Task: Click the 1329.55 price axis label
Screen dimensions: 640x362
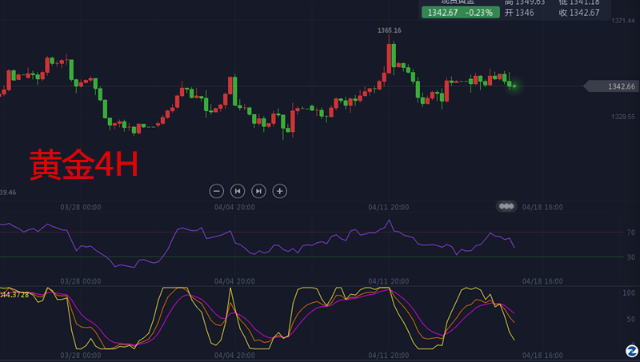Action: [x=623, y=117]
